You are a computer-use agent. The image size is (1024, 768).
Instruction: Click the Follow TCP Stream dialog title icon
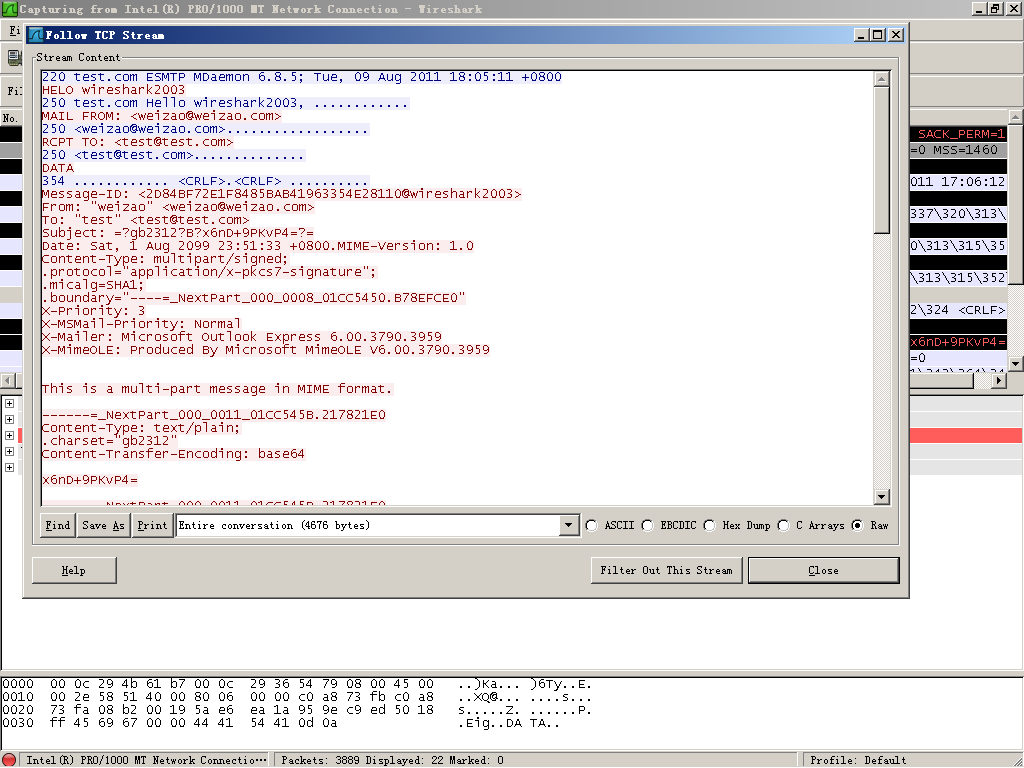point(36,35)
